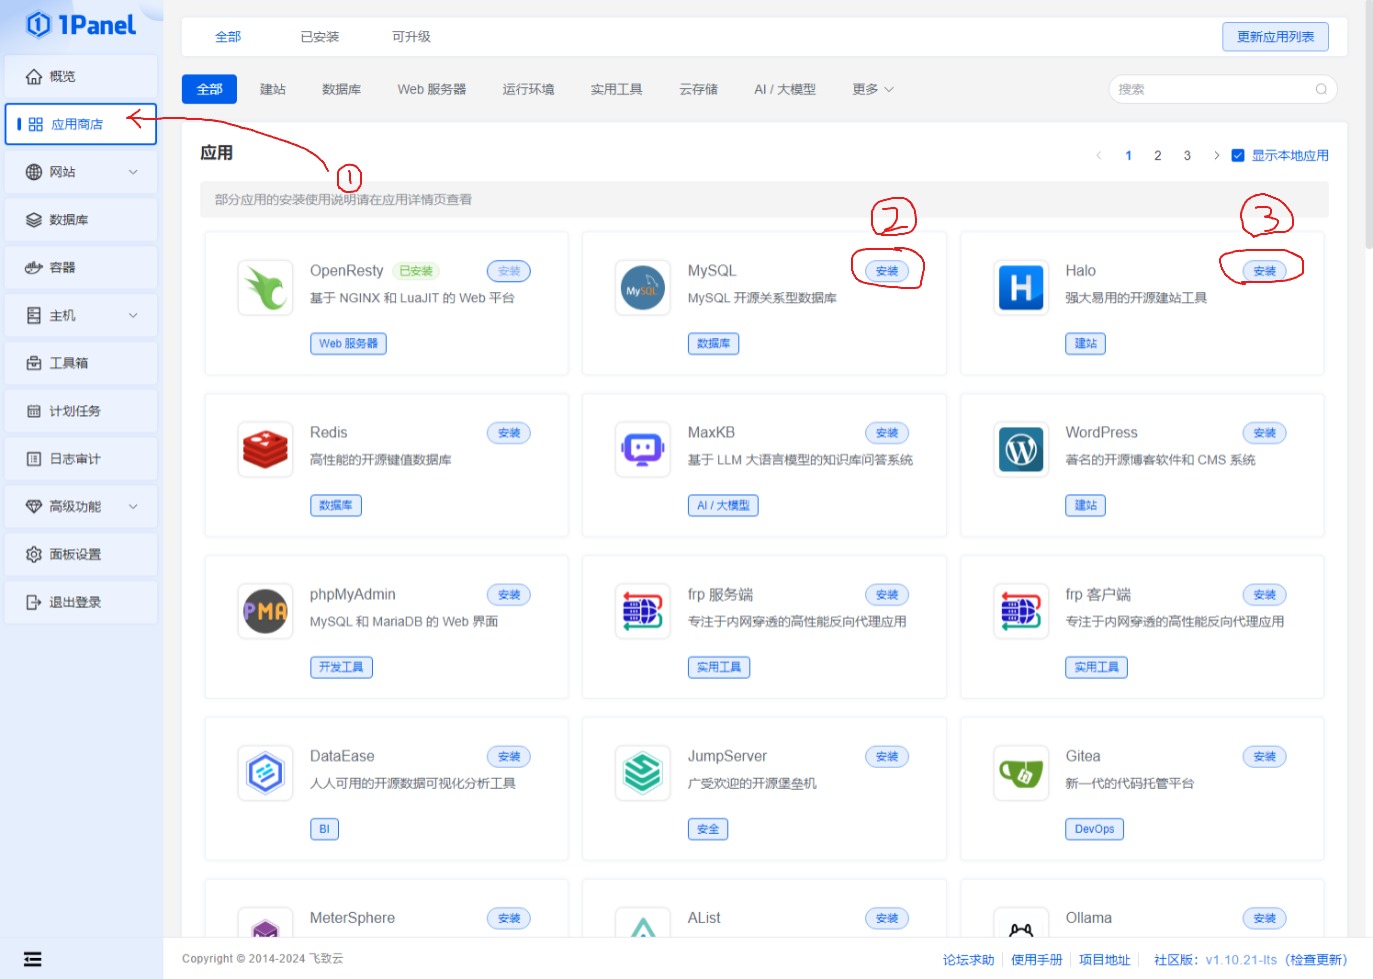
Task: Click the v1.10.21-lts version link
Action: click(1241, 960)
